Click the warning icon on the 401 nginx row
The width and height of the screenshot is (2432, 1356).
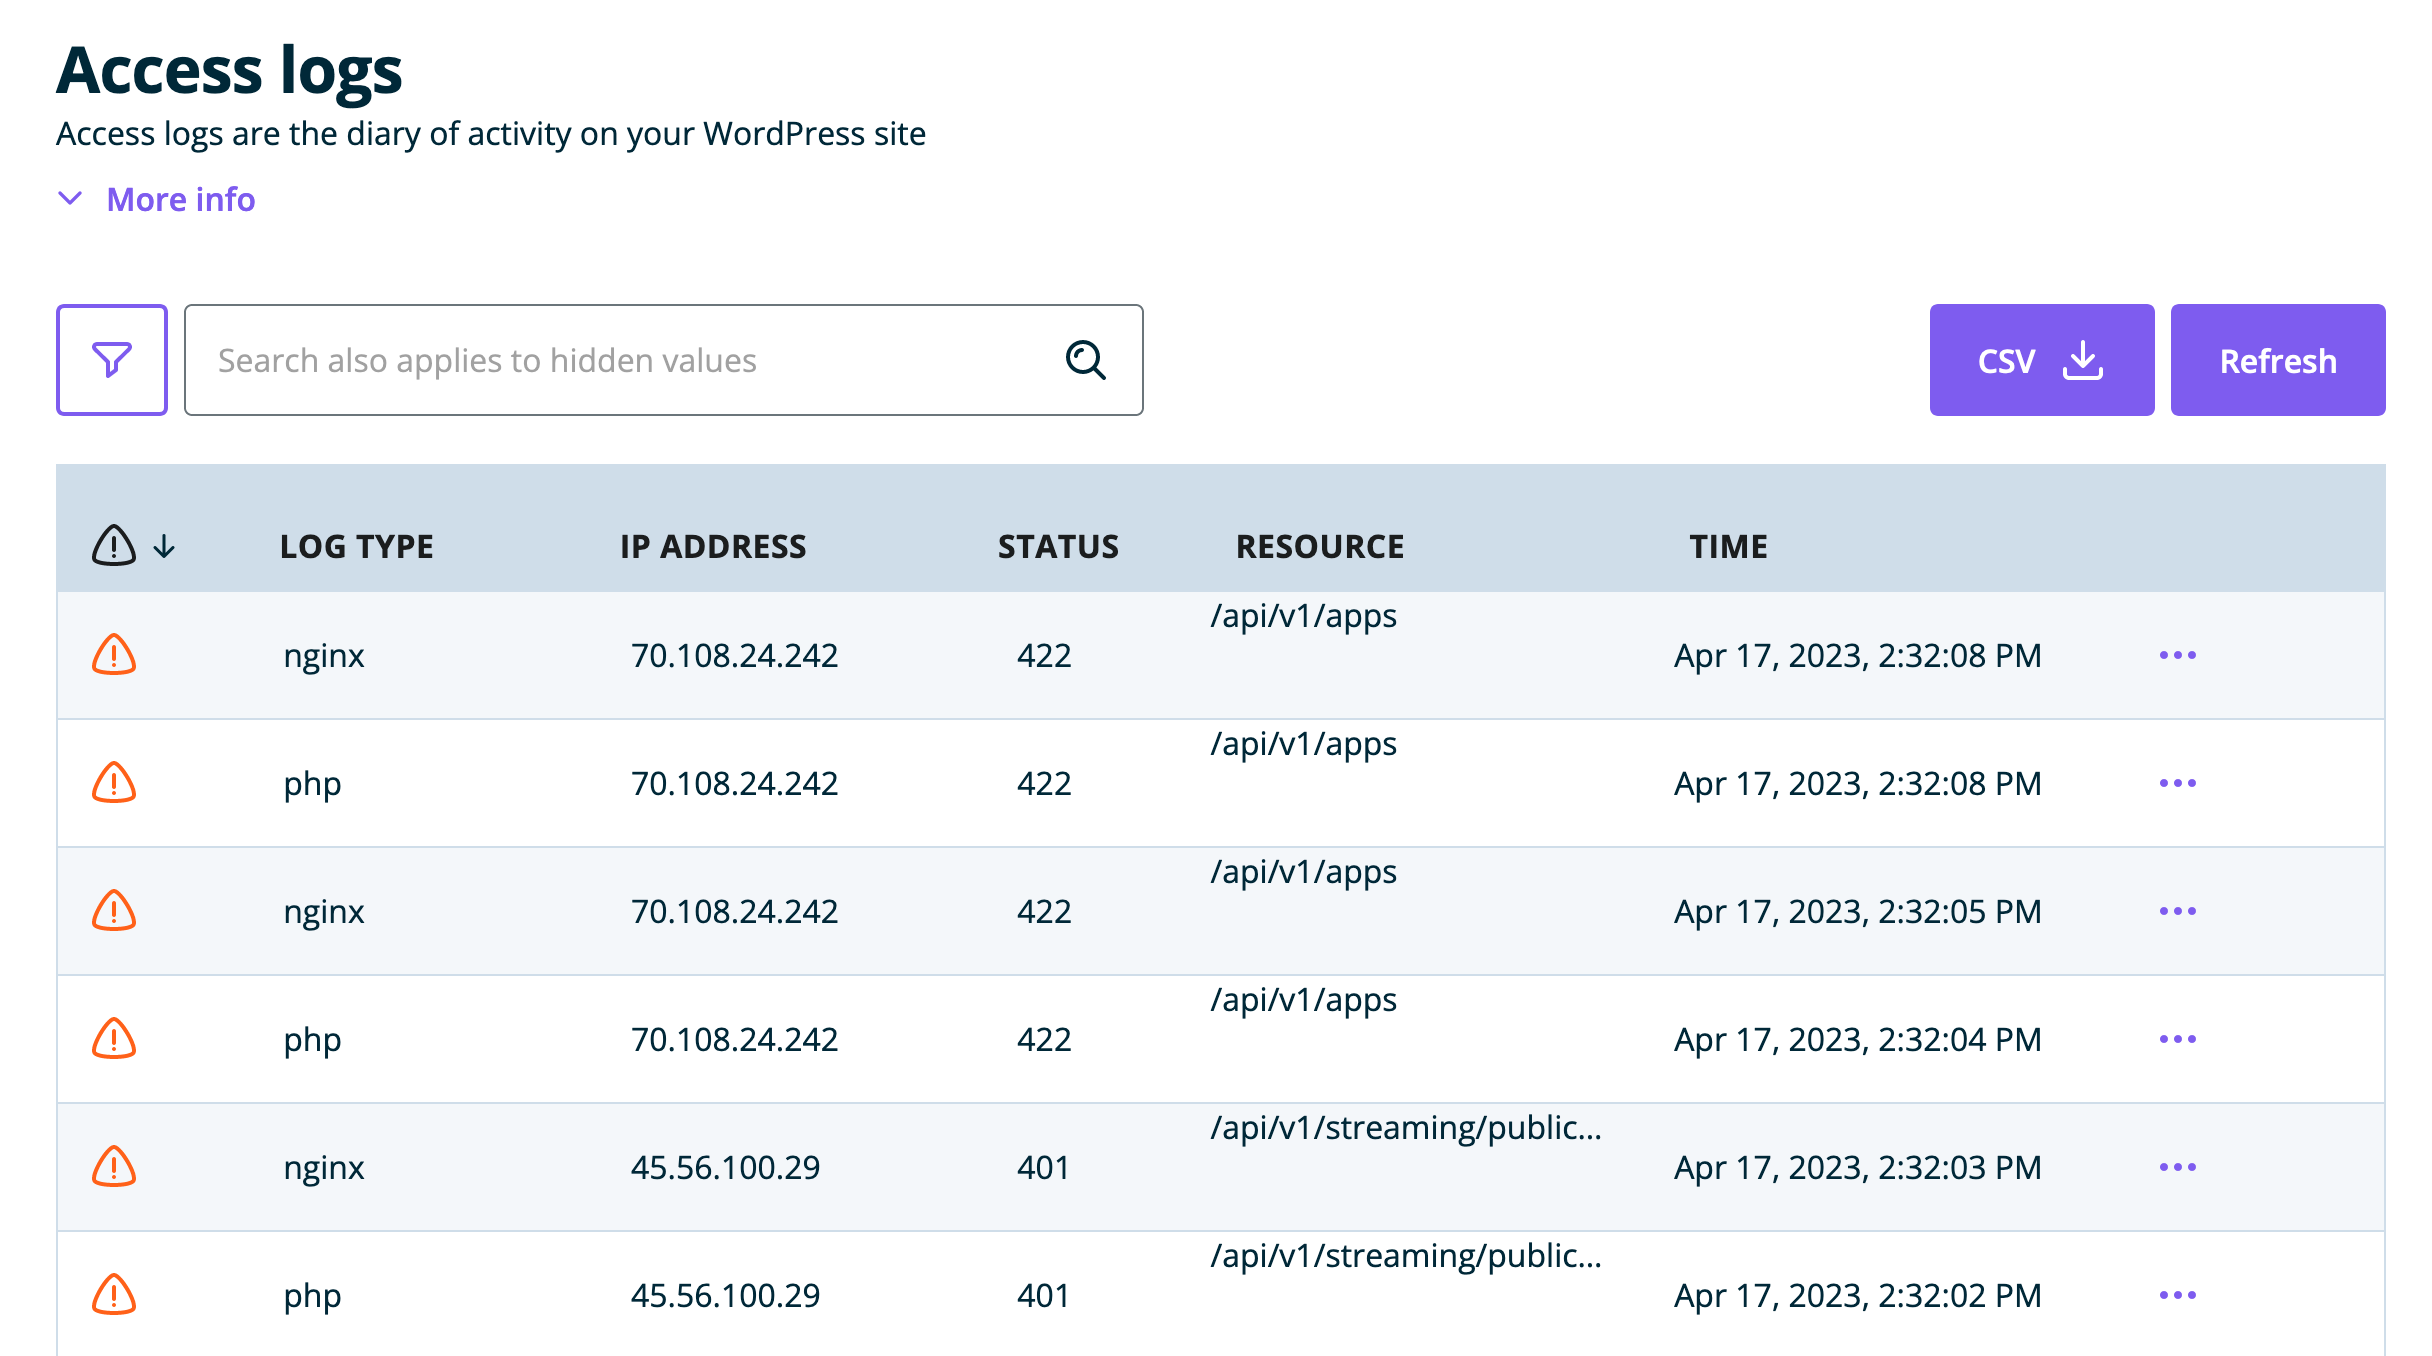tap(114, 1168)
